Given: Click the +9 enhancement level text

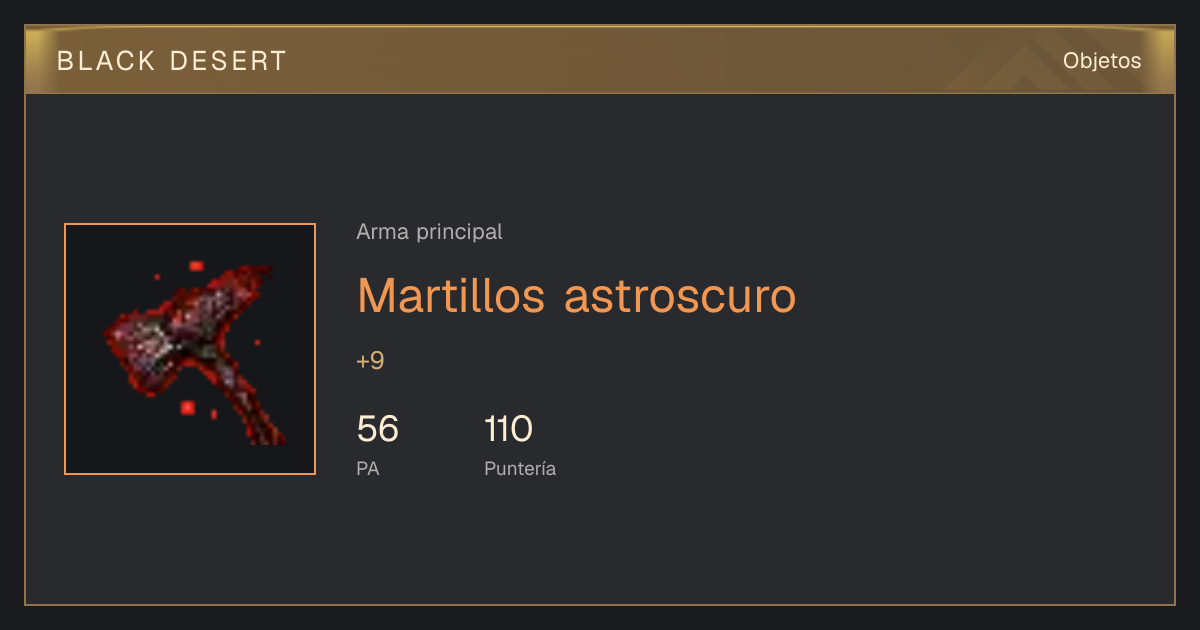Looking at the screenshot, I should coord(370,361).
